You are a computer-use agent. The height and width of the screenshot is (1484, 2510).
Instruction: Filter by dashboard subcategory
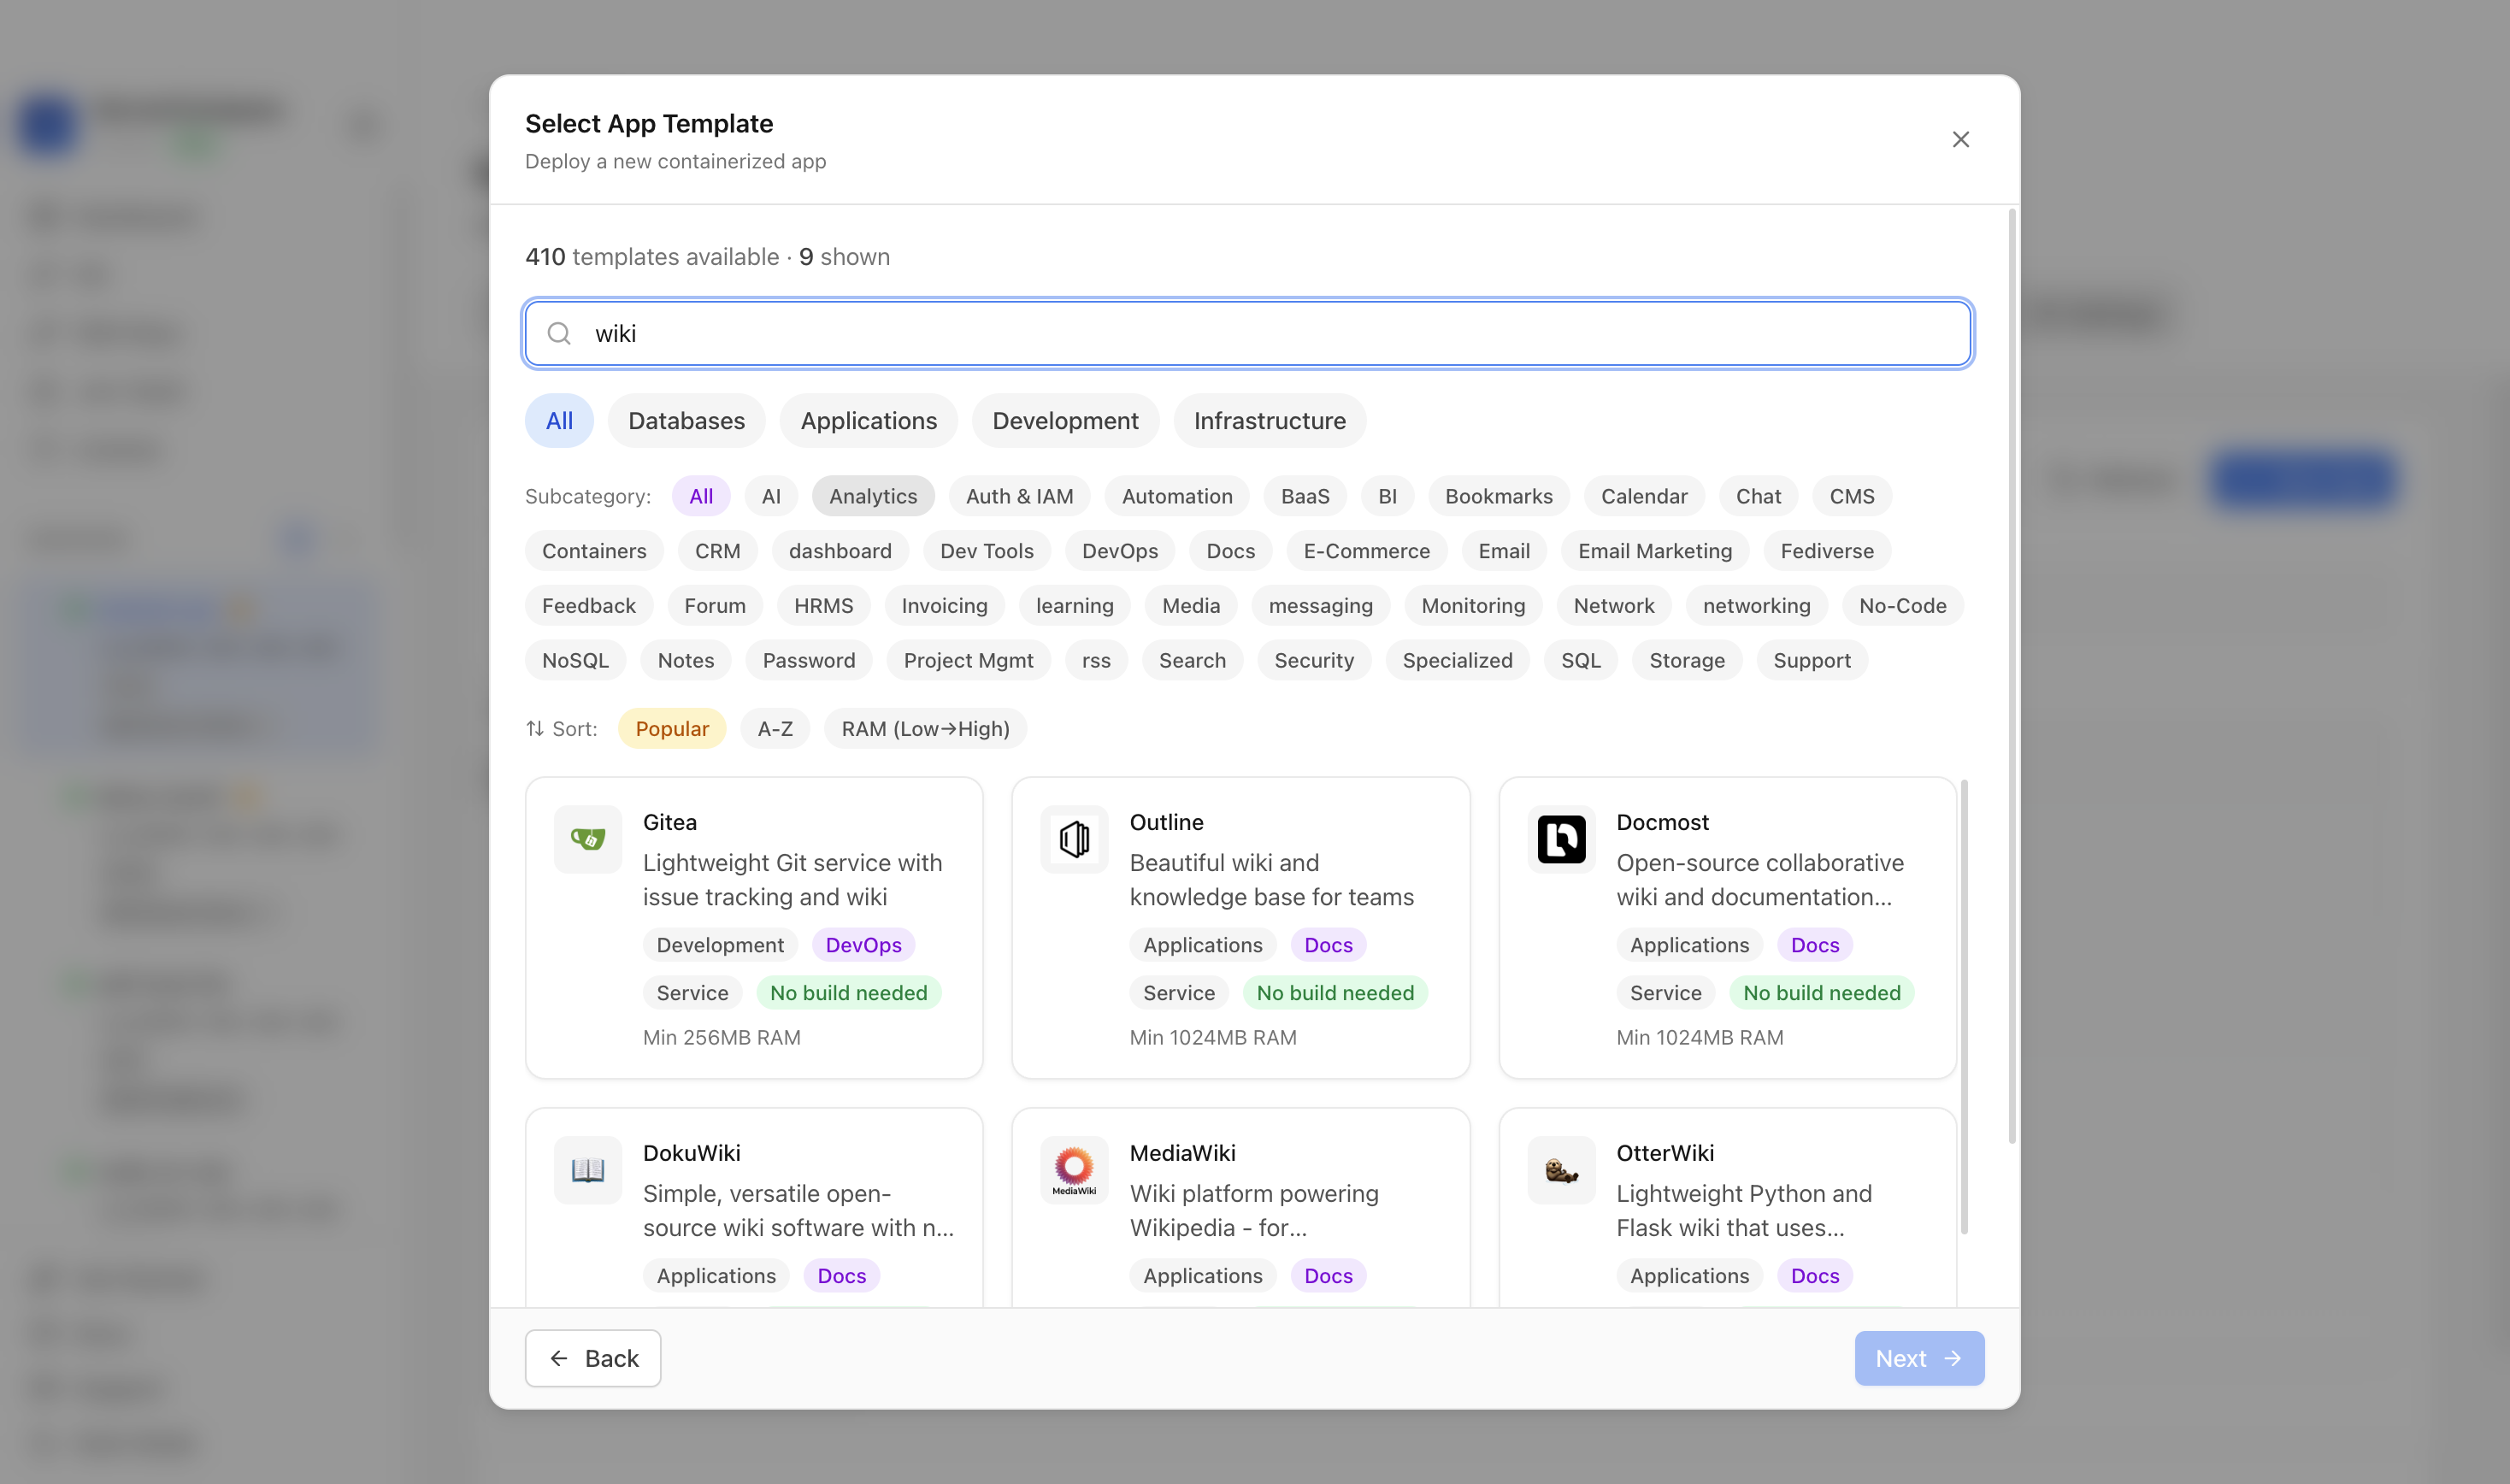(840, 551)
